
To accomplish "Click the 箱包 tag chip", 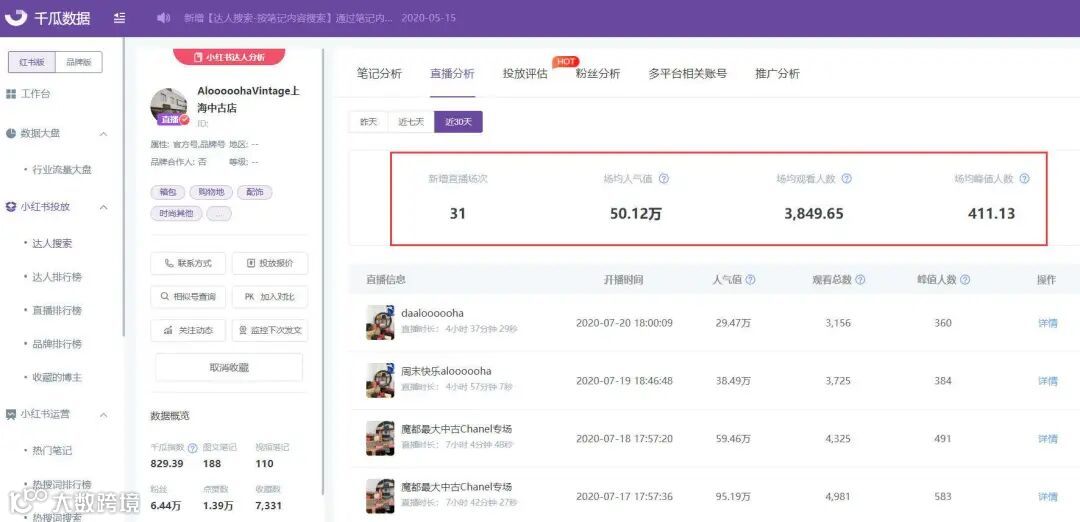I will [167, 192].
